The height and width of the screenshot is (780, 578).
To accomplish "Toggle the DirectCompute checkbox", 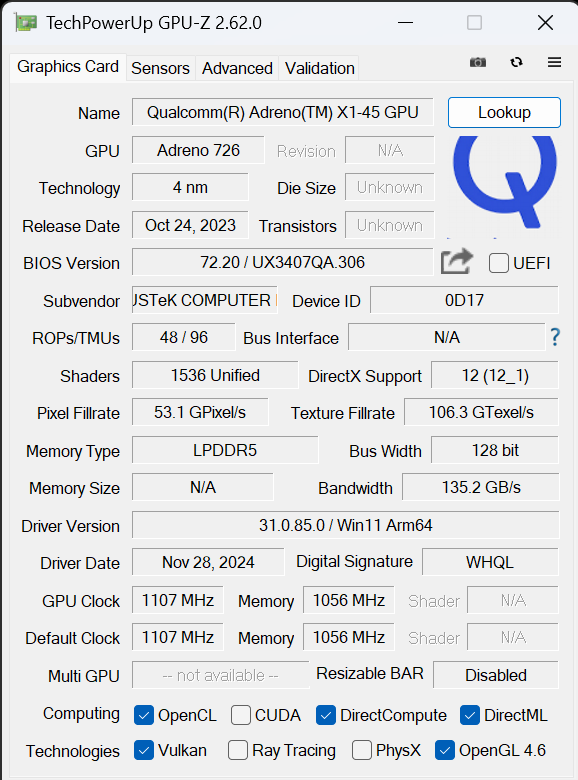I will click(326, 715).
